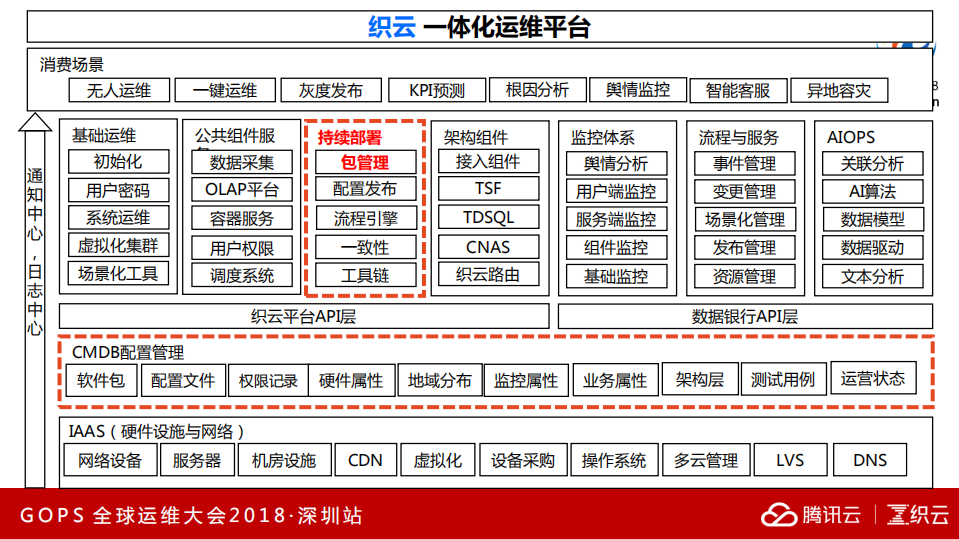Select the DNS box

(870, 460)
